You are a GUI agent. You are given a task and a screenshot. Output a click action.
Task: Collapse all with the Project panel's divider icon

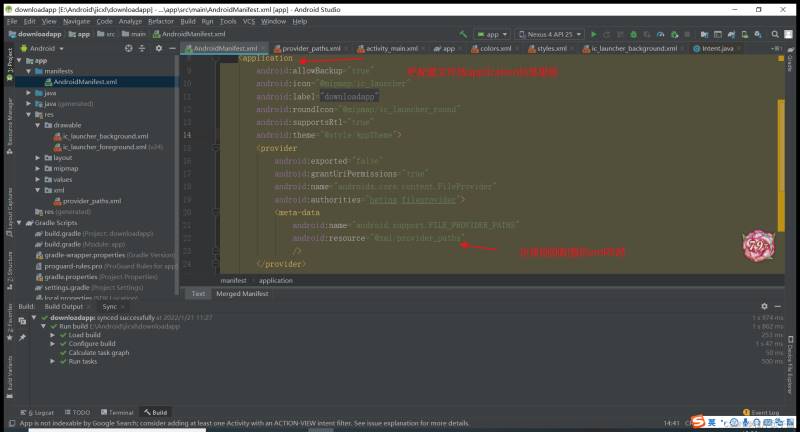pyautogui.click(x=142, y=48)
